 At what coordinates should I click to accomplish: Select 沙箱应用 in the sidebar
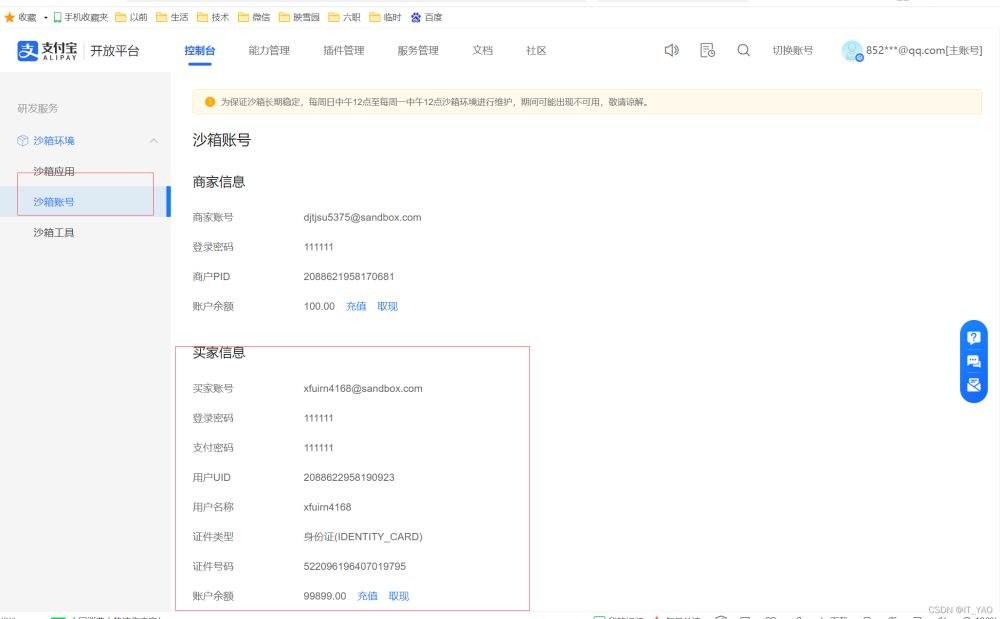(54, 171)
